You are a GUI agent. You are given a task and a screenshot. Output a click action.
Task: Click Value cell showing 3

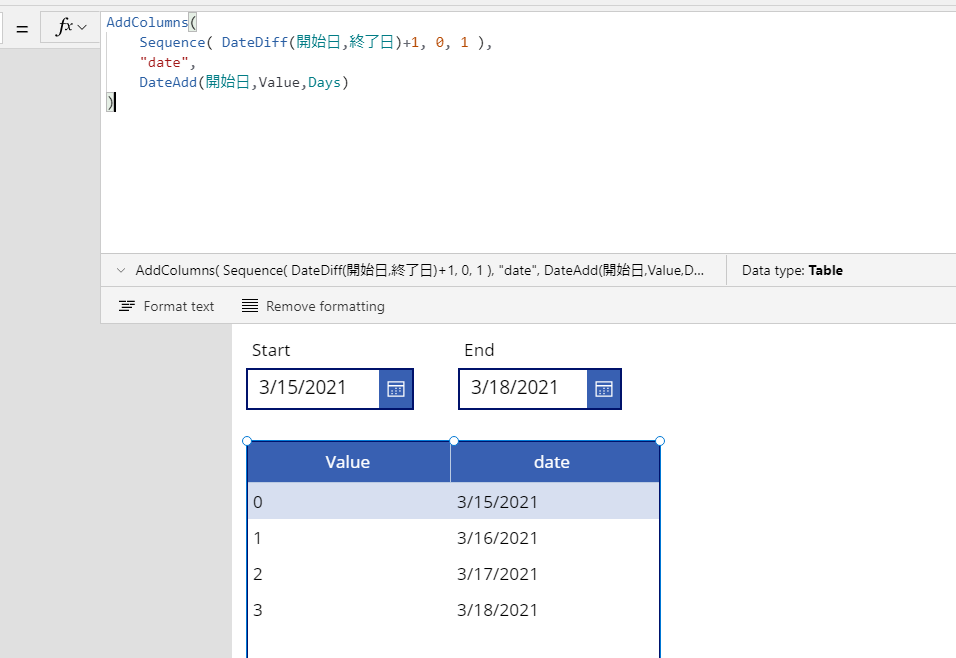click(258, 610)
